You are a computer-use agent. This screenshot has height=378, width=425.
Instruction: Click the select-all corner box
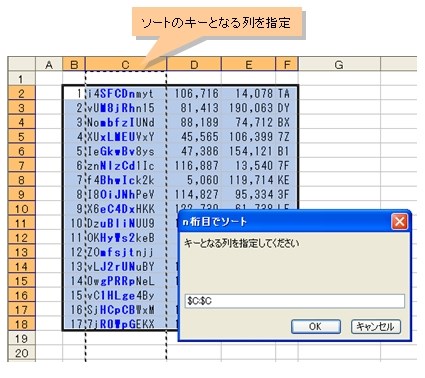pos(21,64)
